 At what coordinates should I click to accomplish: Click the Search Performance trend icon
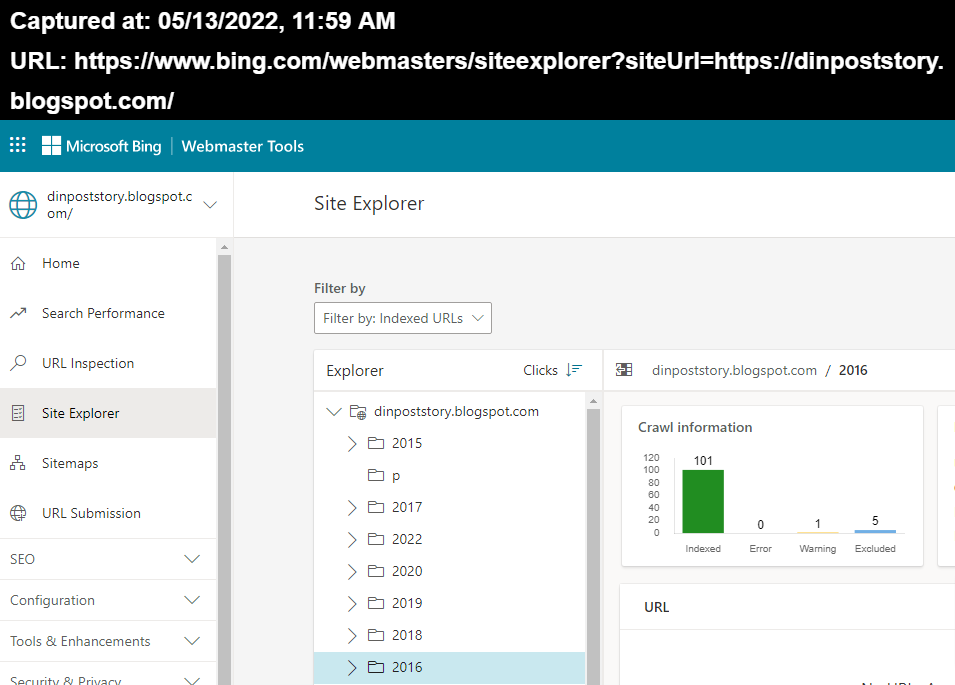pyautogui.click(x=18, y=313)
